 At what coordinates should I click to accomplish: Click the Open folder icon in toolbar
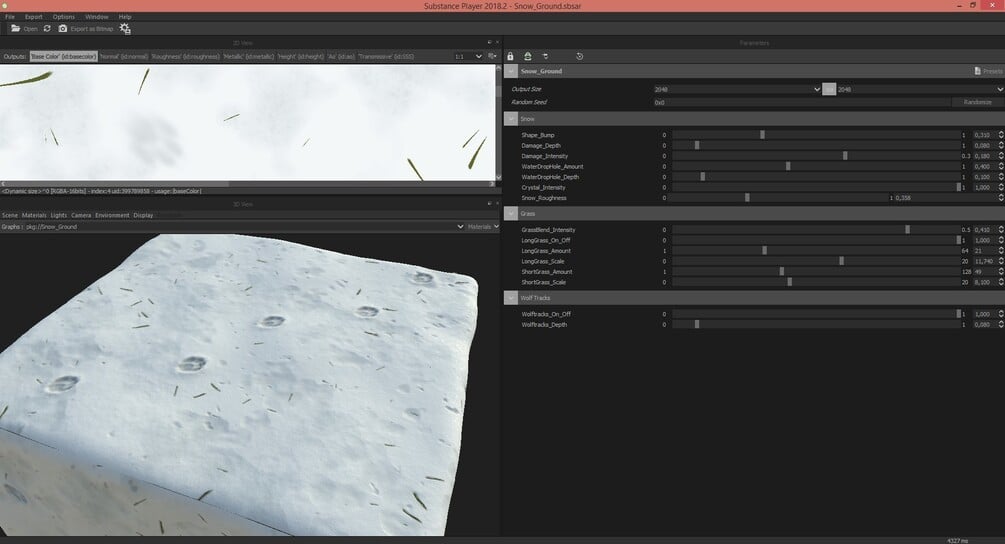[x=15, y=29]
